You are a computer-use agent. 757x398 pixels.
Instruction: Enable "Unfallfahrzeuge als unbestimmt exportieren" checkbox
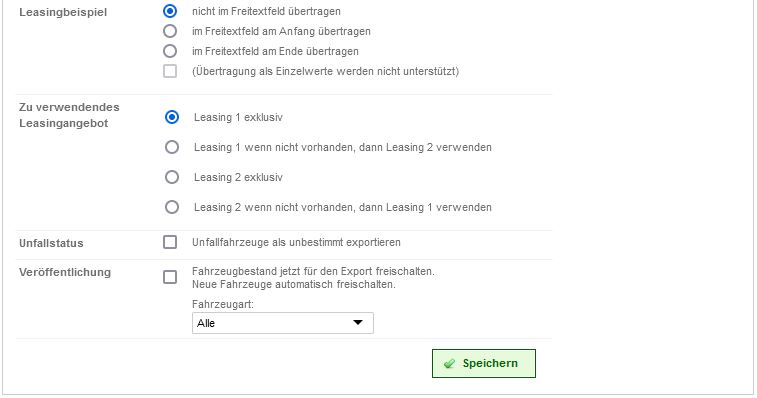coord(170,242)
